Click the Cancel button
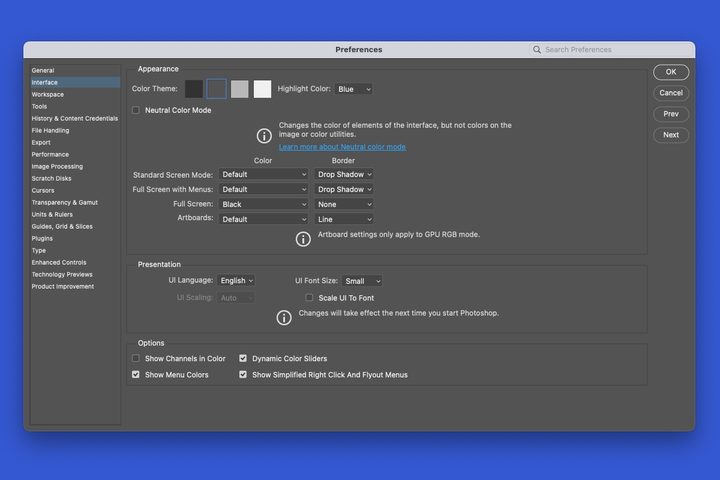Viewport: 720px width, 480px height. pyautogui.click(x=671, y=93)
